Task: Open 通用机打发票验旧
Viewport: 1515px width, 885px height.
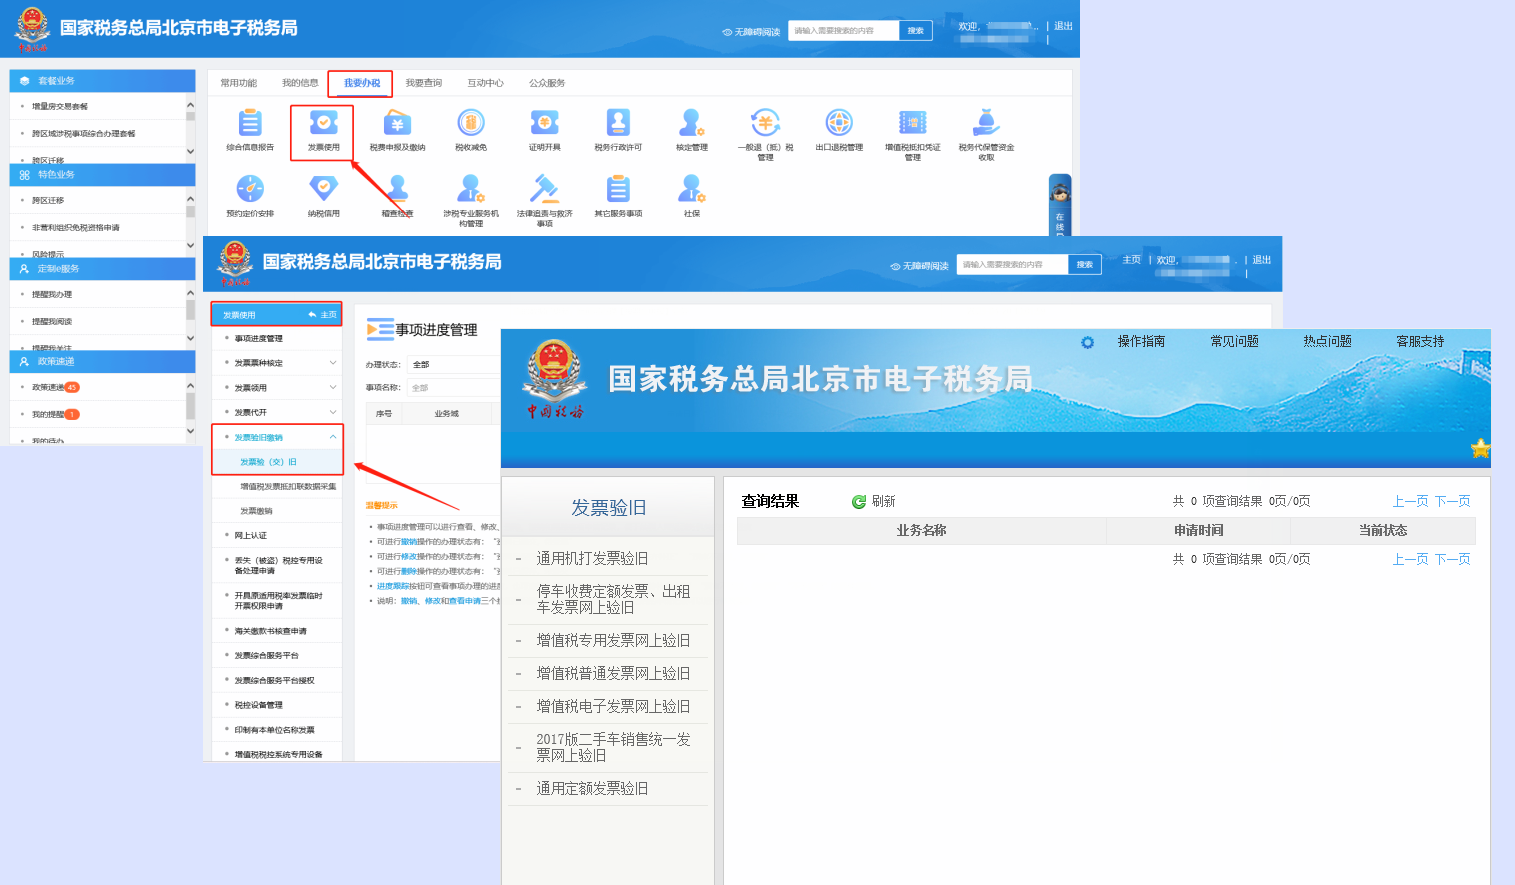Action: pos(592,558)
